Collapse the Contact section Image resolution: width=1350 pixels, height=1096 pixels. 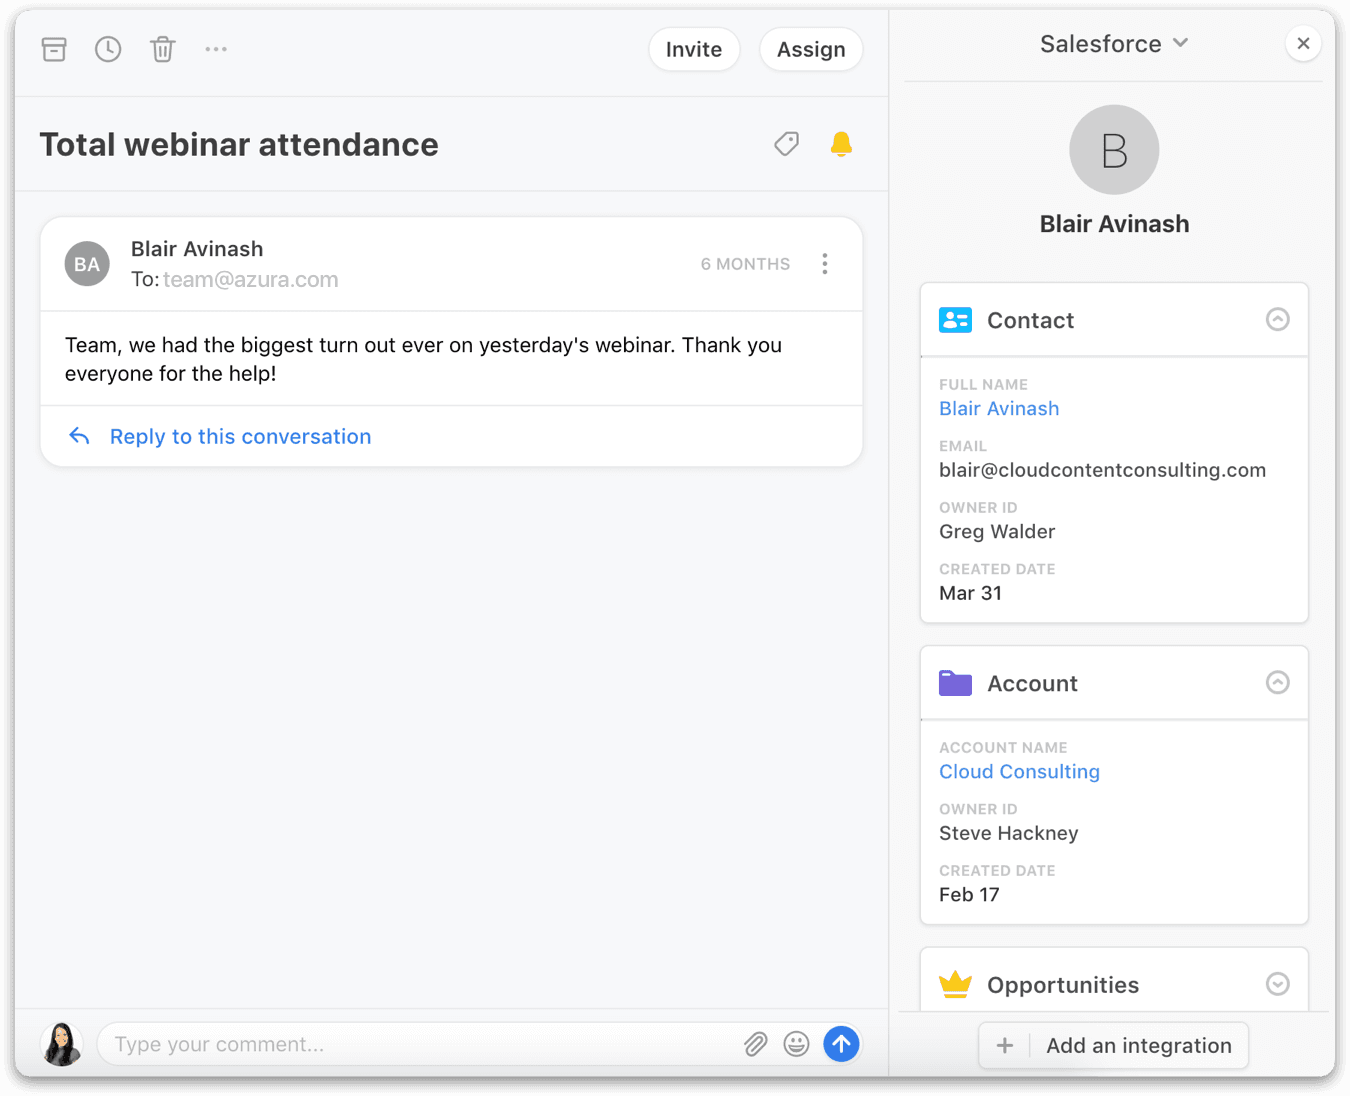pyautogui.click(x=1277, y=320)
